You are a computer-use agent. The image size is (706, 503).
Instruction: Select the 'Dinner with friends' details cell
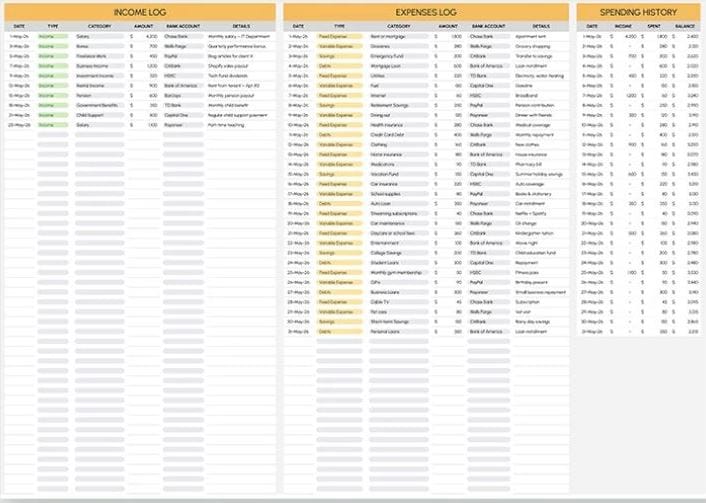[541, 115]
